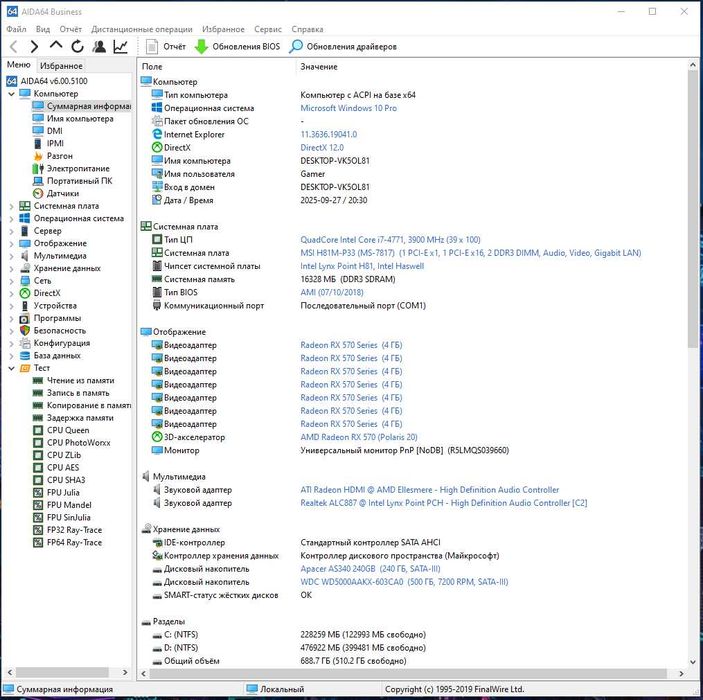This screenshot has height=700, width=703.
Task: Expand the Операционная система tree node
Action: [12, 219]
